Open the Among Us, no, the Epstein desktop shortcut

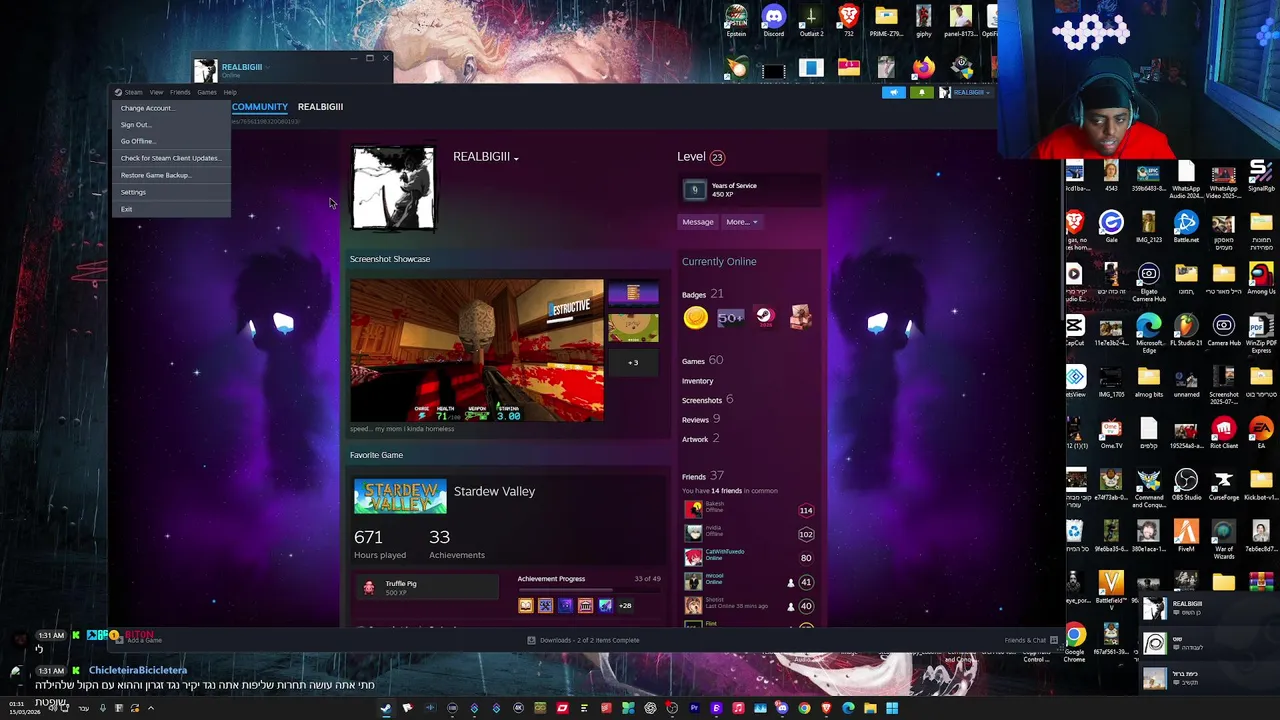coord(736,20)
